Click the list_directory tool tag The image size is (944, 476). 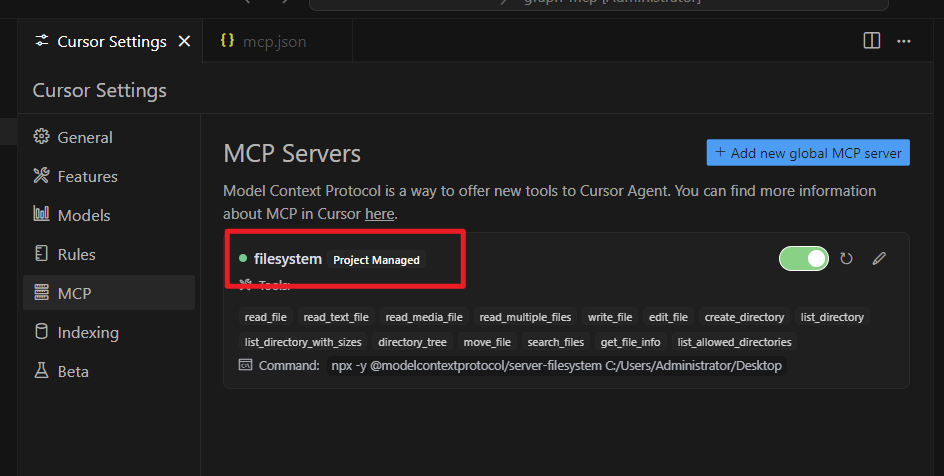pyautogui.click(x=832, y=317)
